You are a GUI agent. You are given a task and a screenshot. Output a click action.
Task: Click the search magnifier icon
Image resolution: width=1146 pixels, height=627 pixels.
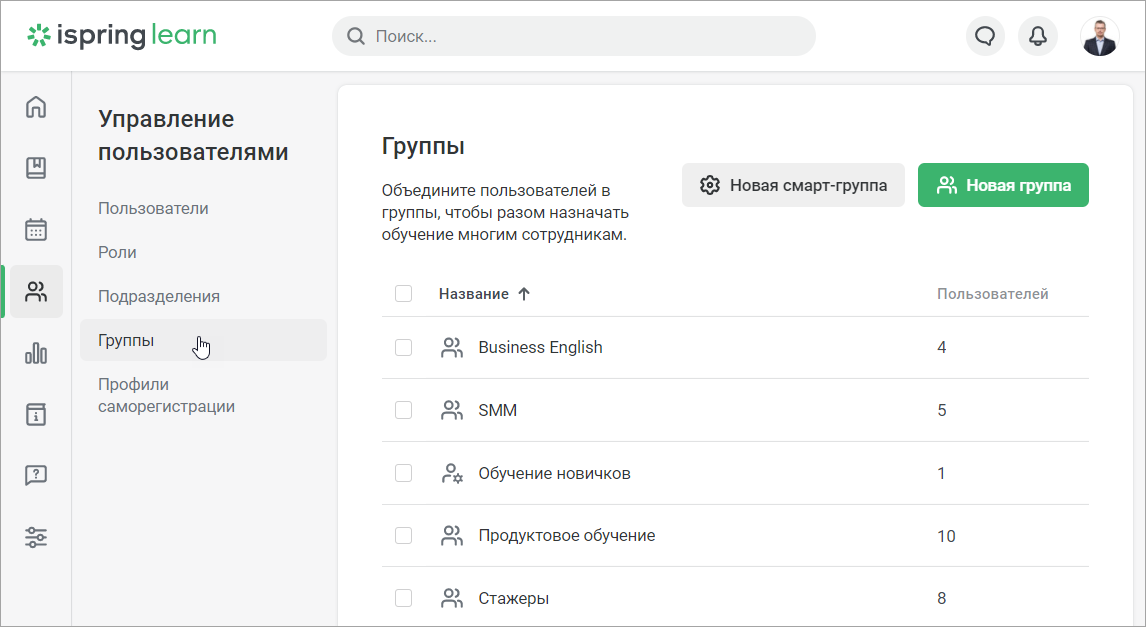pyautogui.click(x=356, y=37)
